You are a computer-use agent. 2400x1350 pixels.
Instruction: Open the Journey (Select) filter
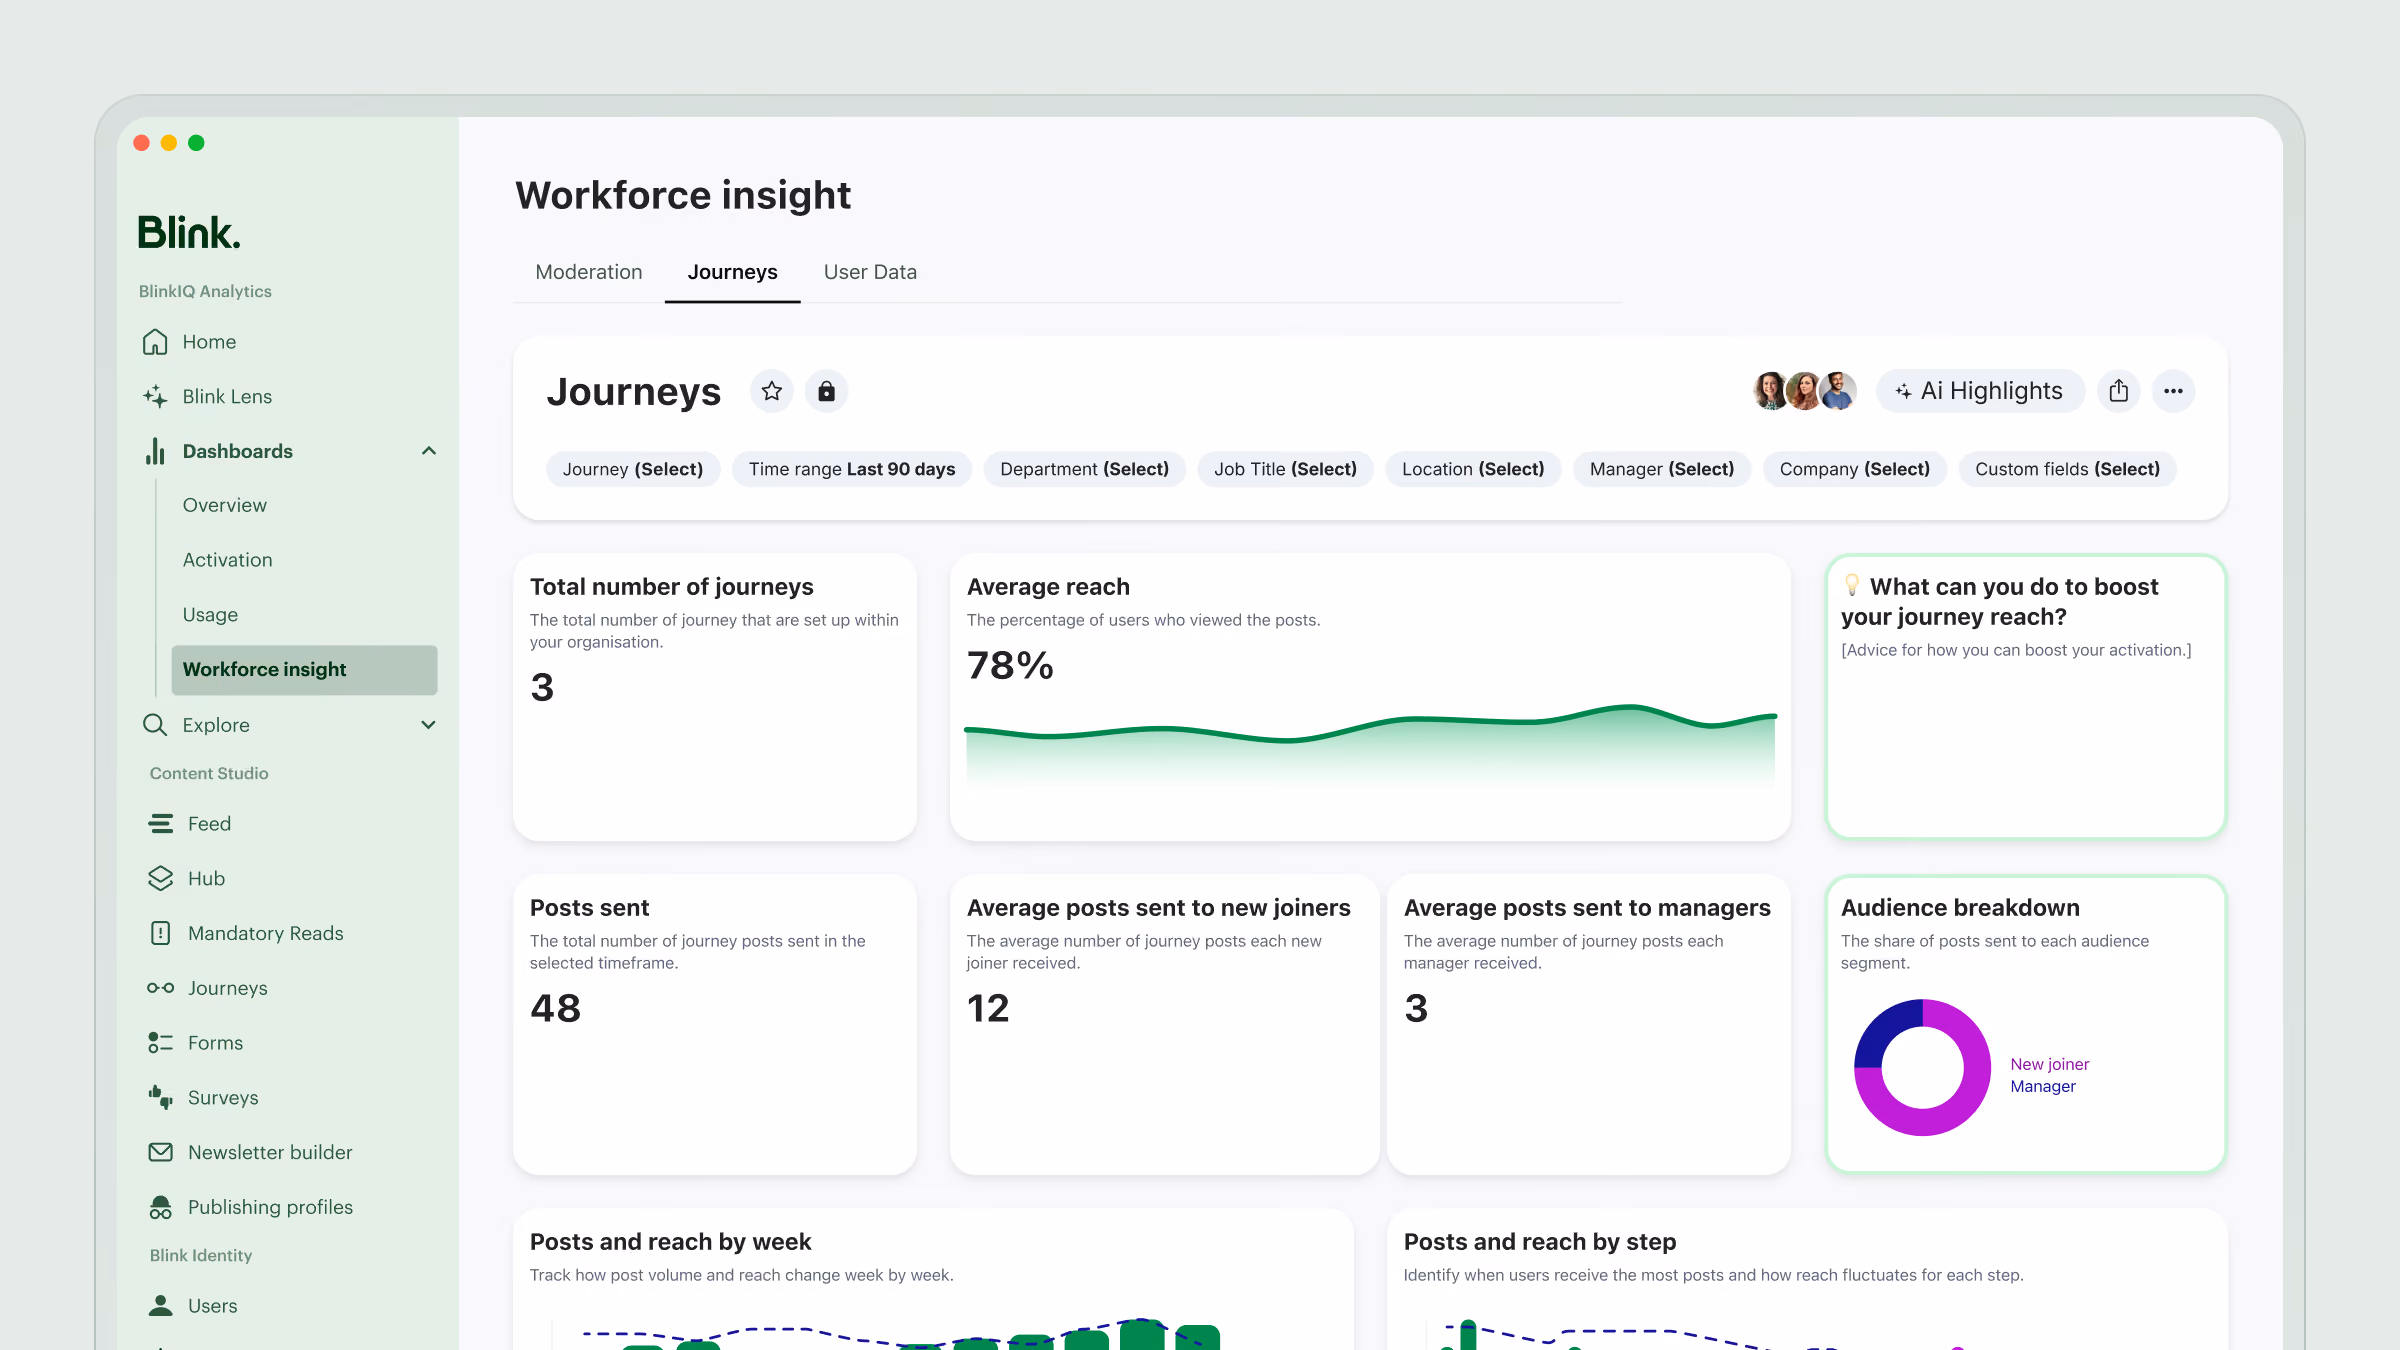click(633, 469)
